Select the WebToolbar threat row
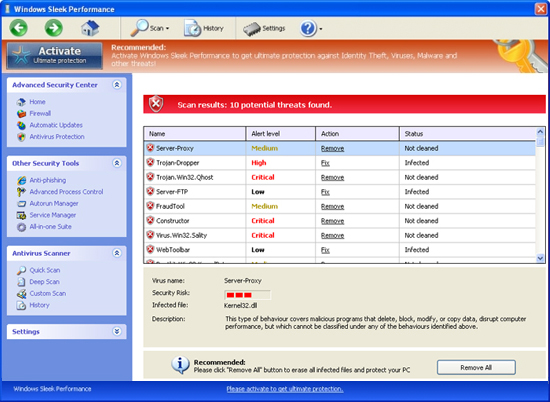 click(x=340, y=250)
